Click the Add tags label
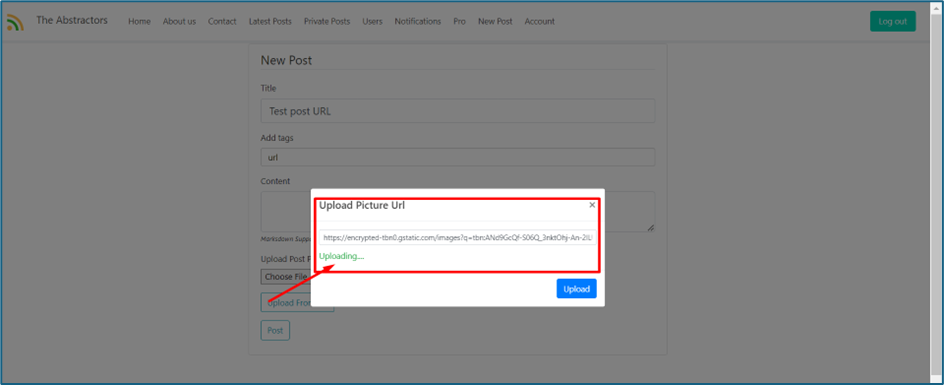The width and height of the screenshot is (944, 385). pyautogui.click(x=277, y=138)
